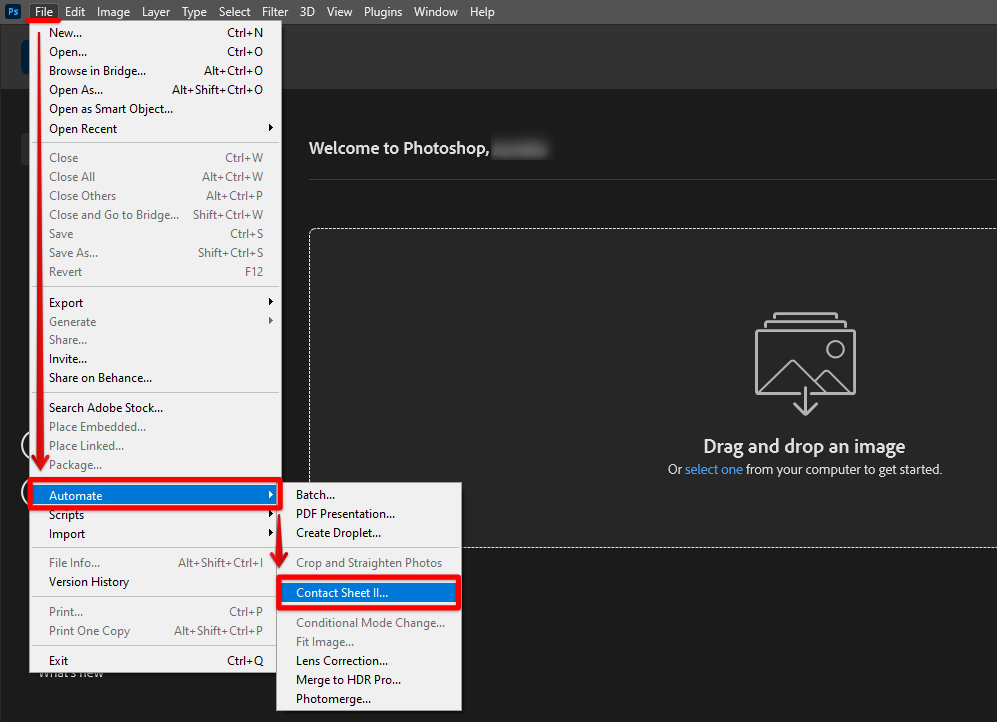This screenshot has height=722, width=997.
Task: Click Crop and Straighten Photos entry
Action: (x=369, y=563)
